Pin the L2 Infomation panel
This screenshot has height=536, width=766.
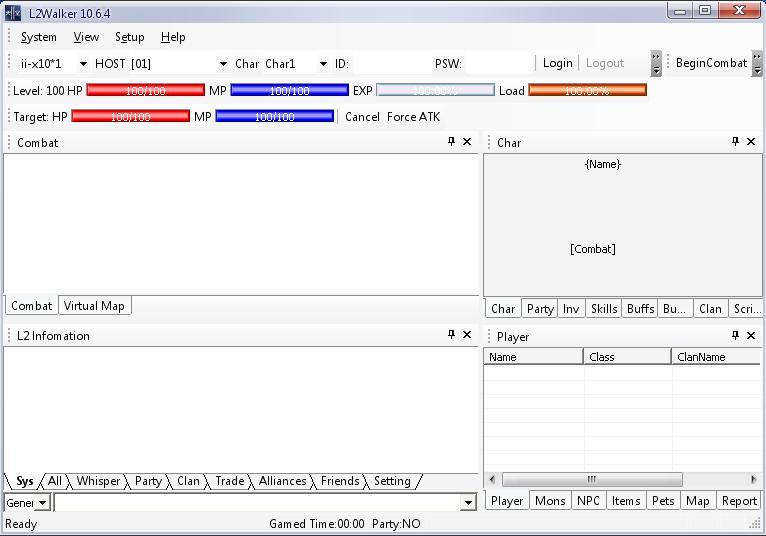pyautogui.click(x=451, y=335)
